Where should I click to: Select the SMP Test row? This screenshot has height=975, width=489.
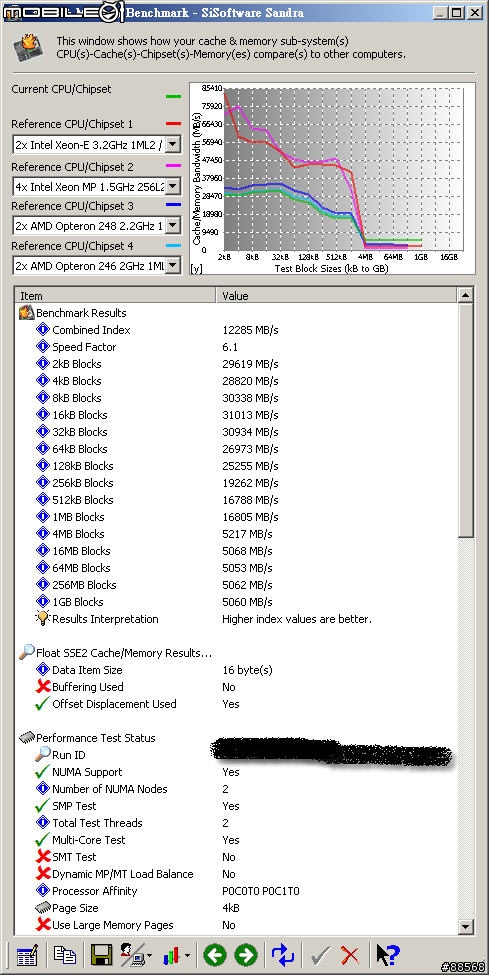coord(236,806)
